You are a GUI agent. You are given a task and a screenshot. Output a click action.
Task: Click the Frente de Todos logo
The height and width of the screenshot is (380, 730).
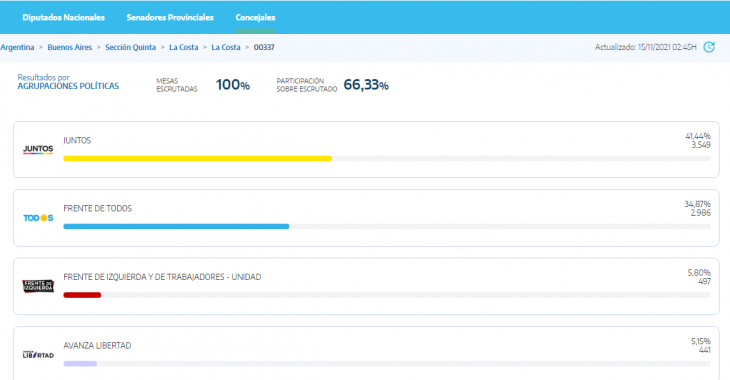38,218
